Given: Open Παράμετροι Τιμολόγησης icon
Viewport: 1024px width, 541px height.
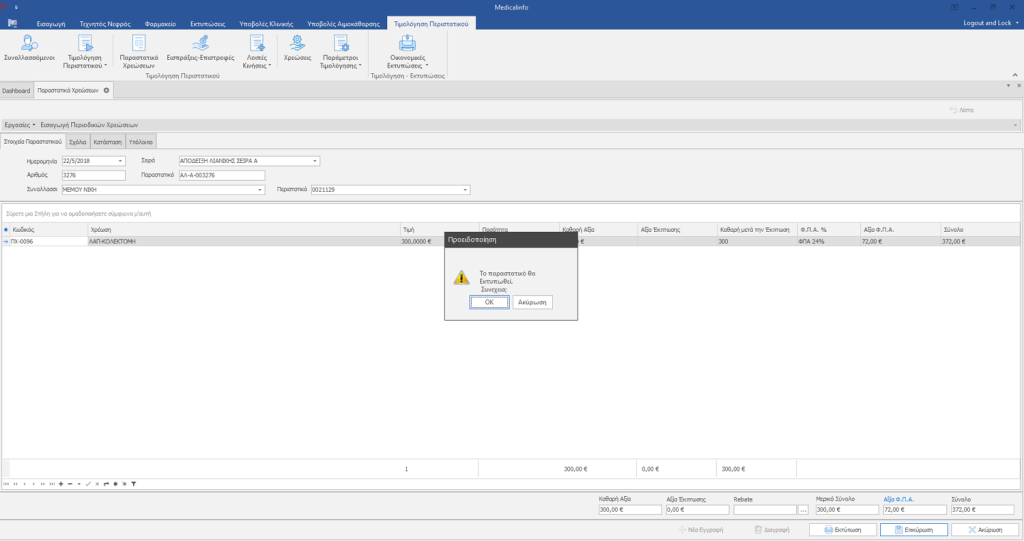Looking at the screenshot, I should [x=341, y=43].
